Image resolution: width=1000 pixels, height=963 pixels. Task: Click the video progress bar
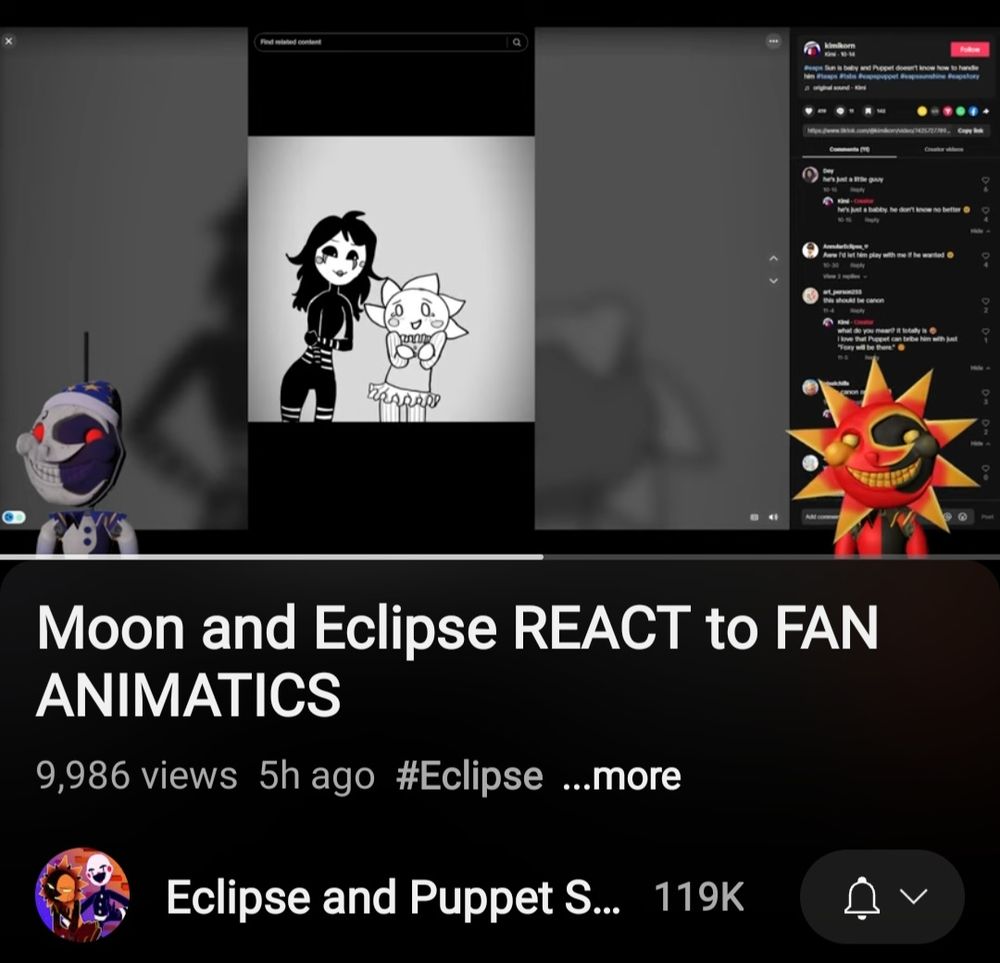pos(500,557)
